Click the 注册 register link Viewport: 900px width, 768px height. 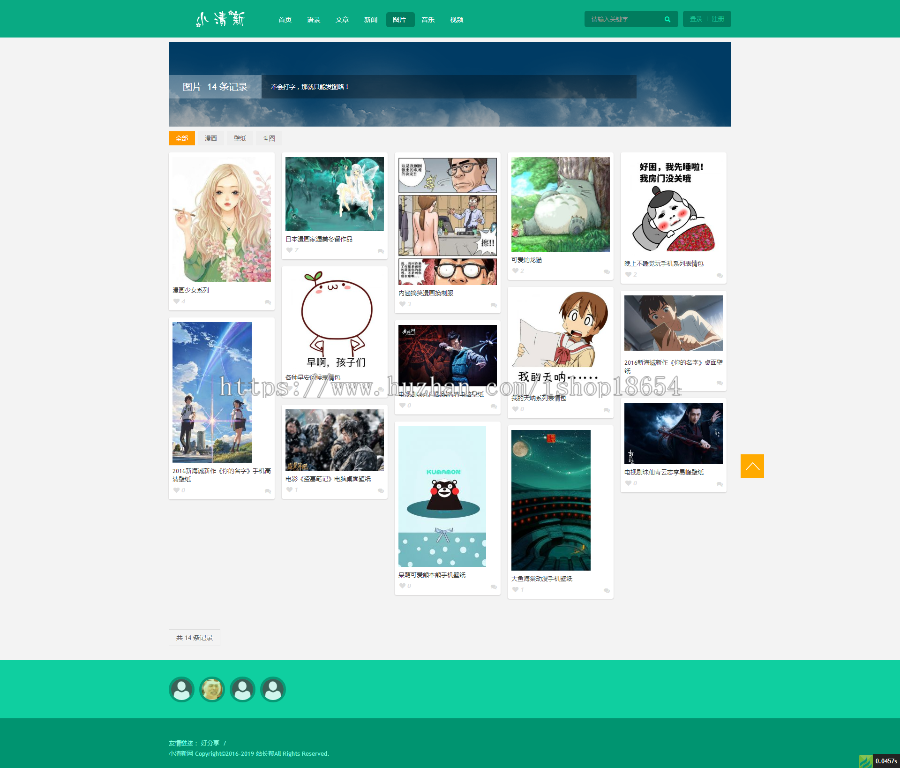(x=717, y=19)
